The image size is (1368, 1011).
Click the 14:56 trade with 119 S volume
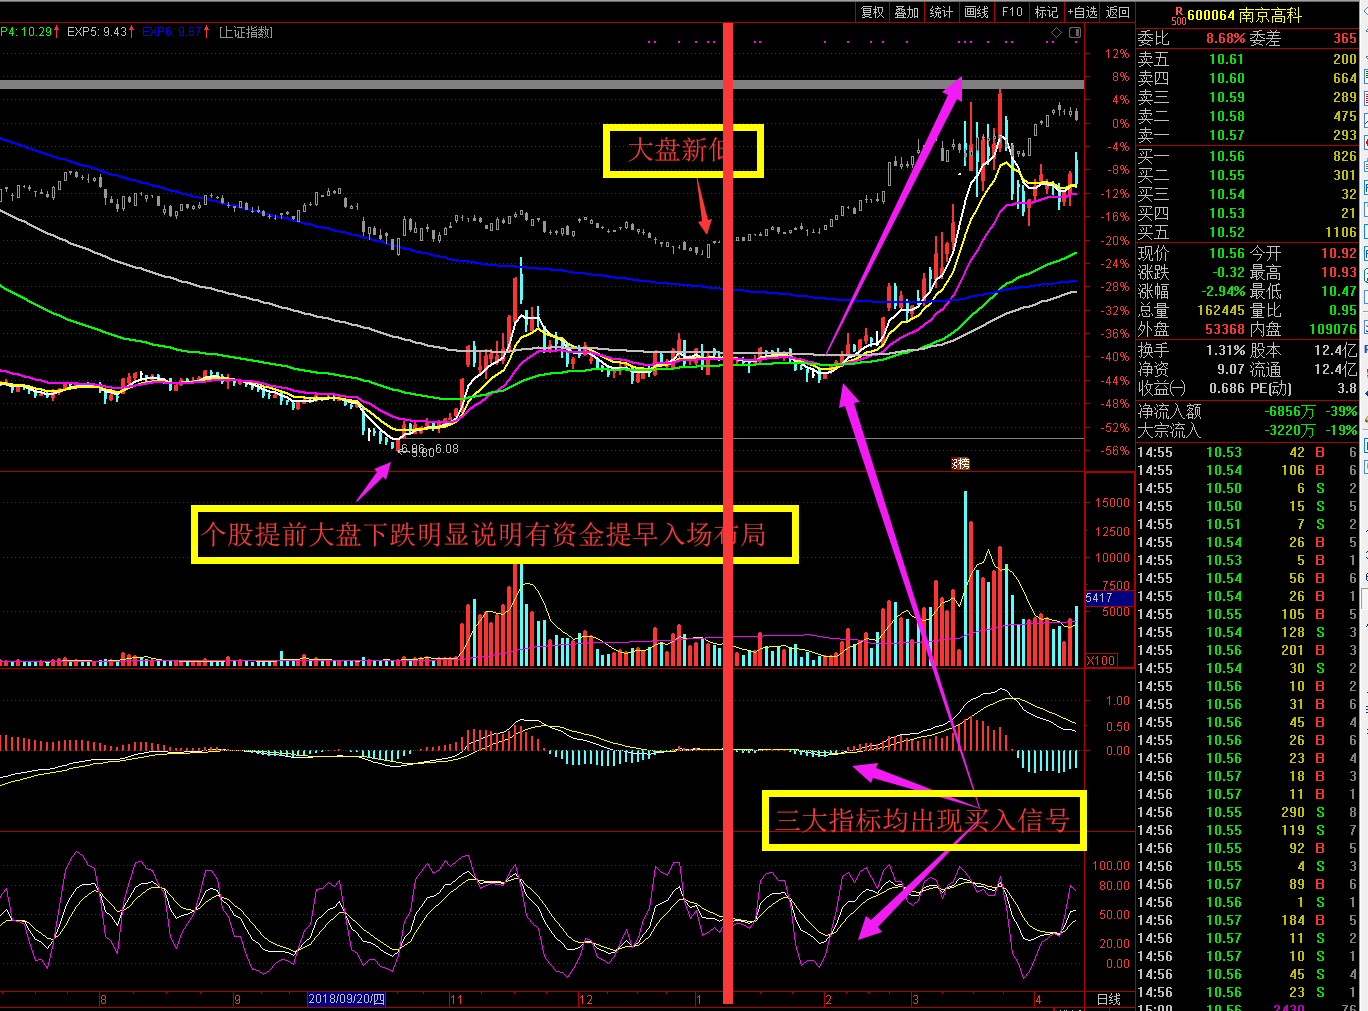(1247, 830)
